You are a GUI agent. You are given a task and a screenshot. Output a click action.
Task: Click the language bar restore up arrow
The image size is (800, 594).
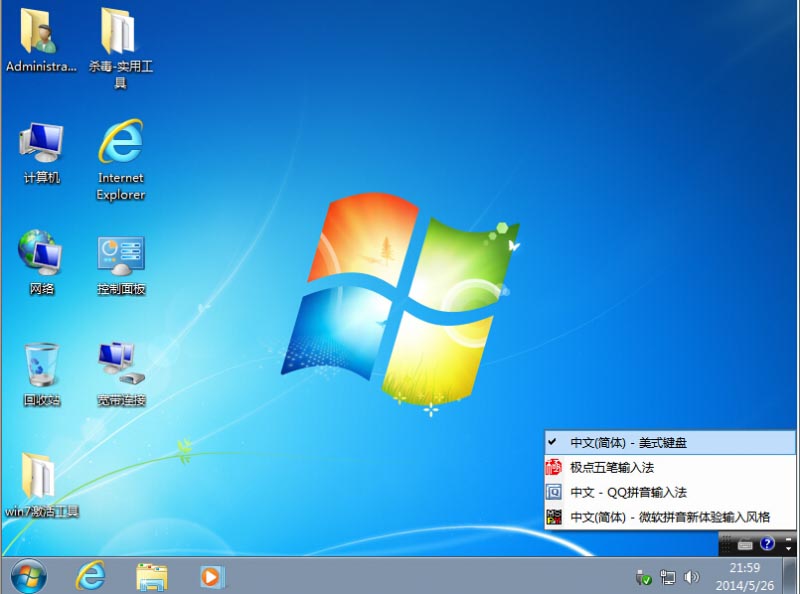coord(789,538)
